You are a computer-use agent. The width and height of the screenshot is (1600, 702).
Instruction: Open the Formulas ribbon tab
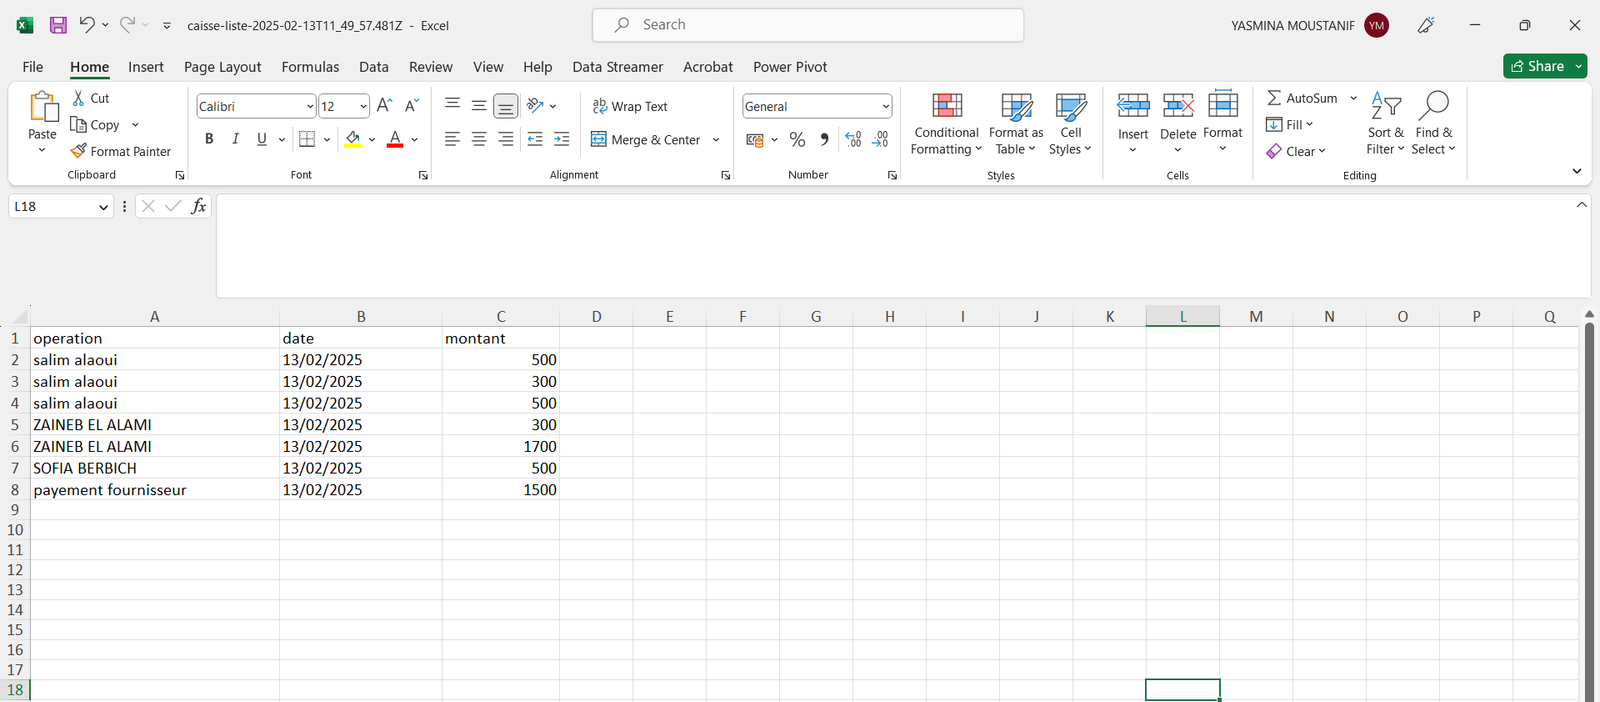[x=310, y=67]
